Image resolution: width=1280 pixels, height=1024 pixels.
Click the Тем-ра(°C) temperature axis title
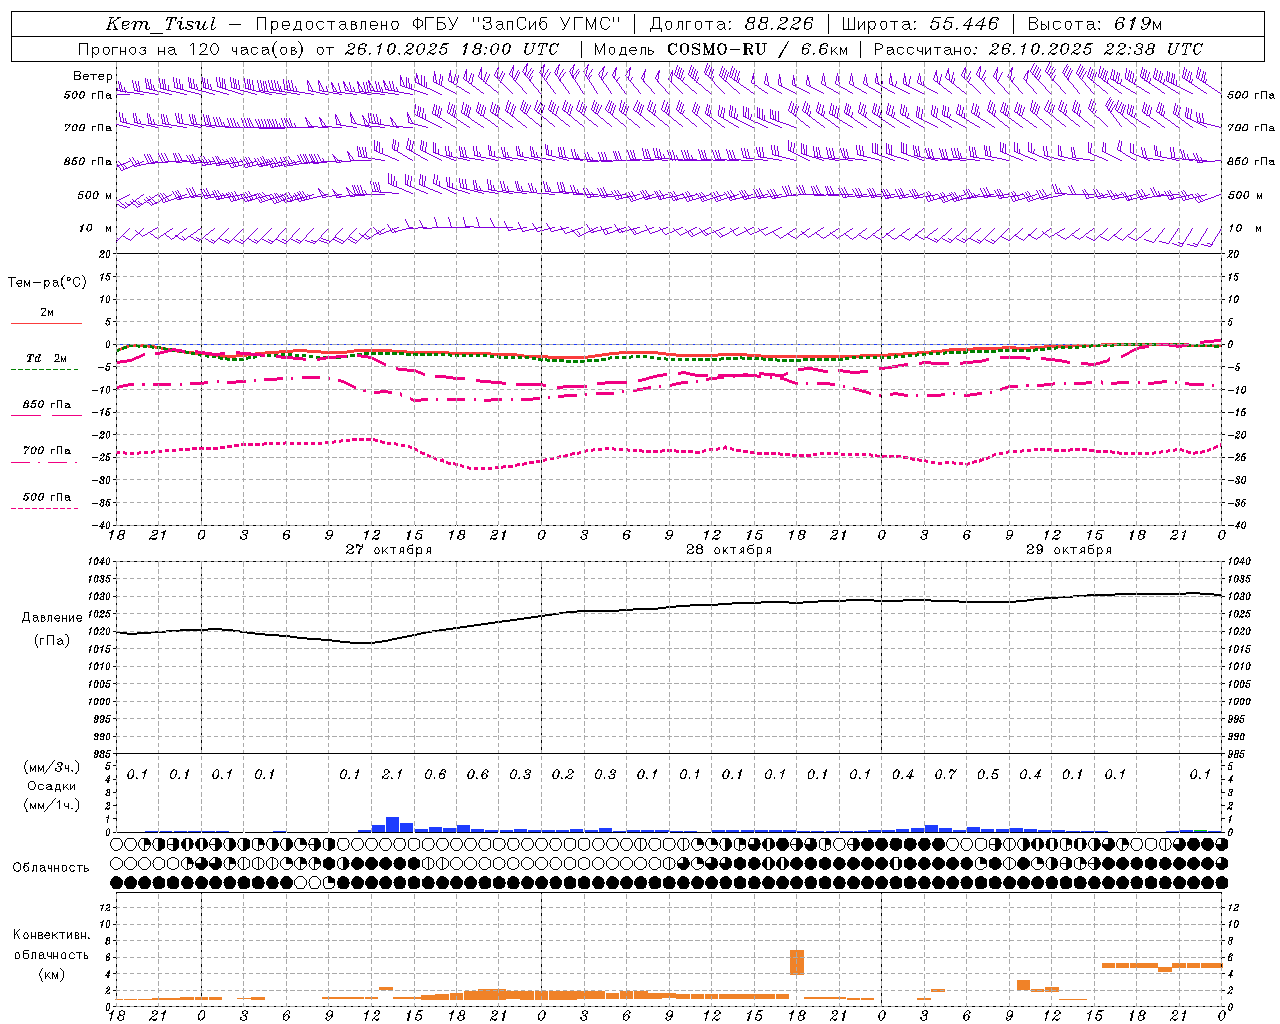tap(47, 282)
